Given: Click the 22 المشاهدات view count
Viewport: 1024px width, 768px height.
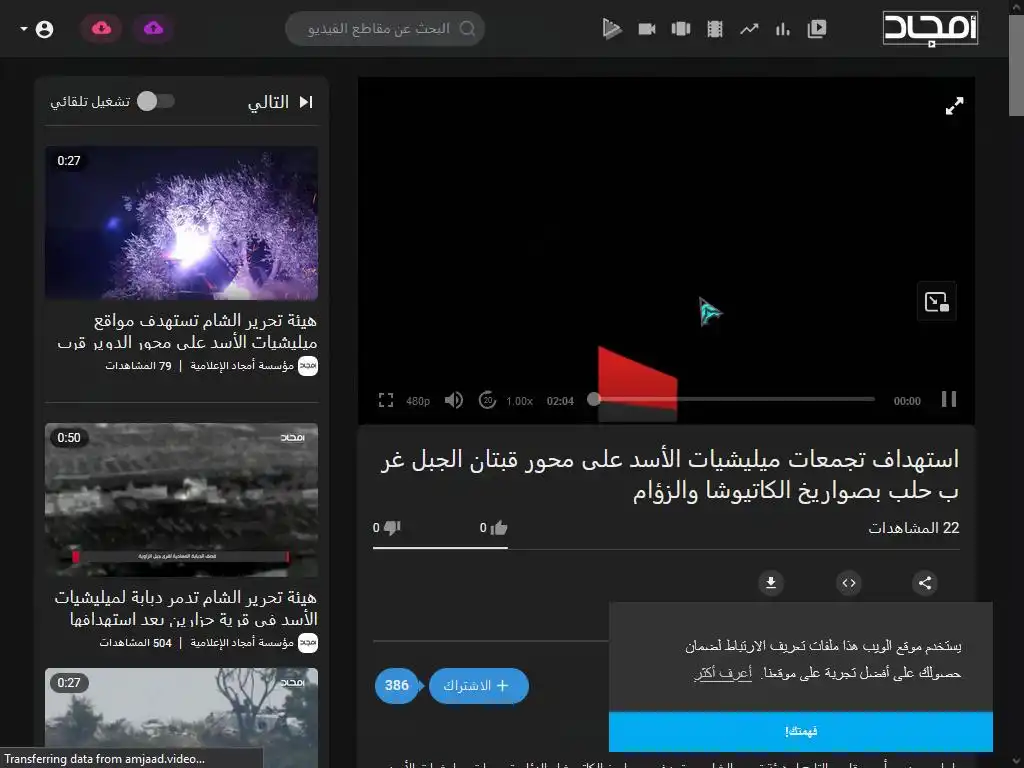Looking at the screenshot, I should tap(914, 528).
